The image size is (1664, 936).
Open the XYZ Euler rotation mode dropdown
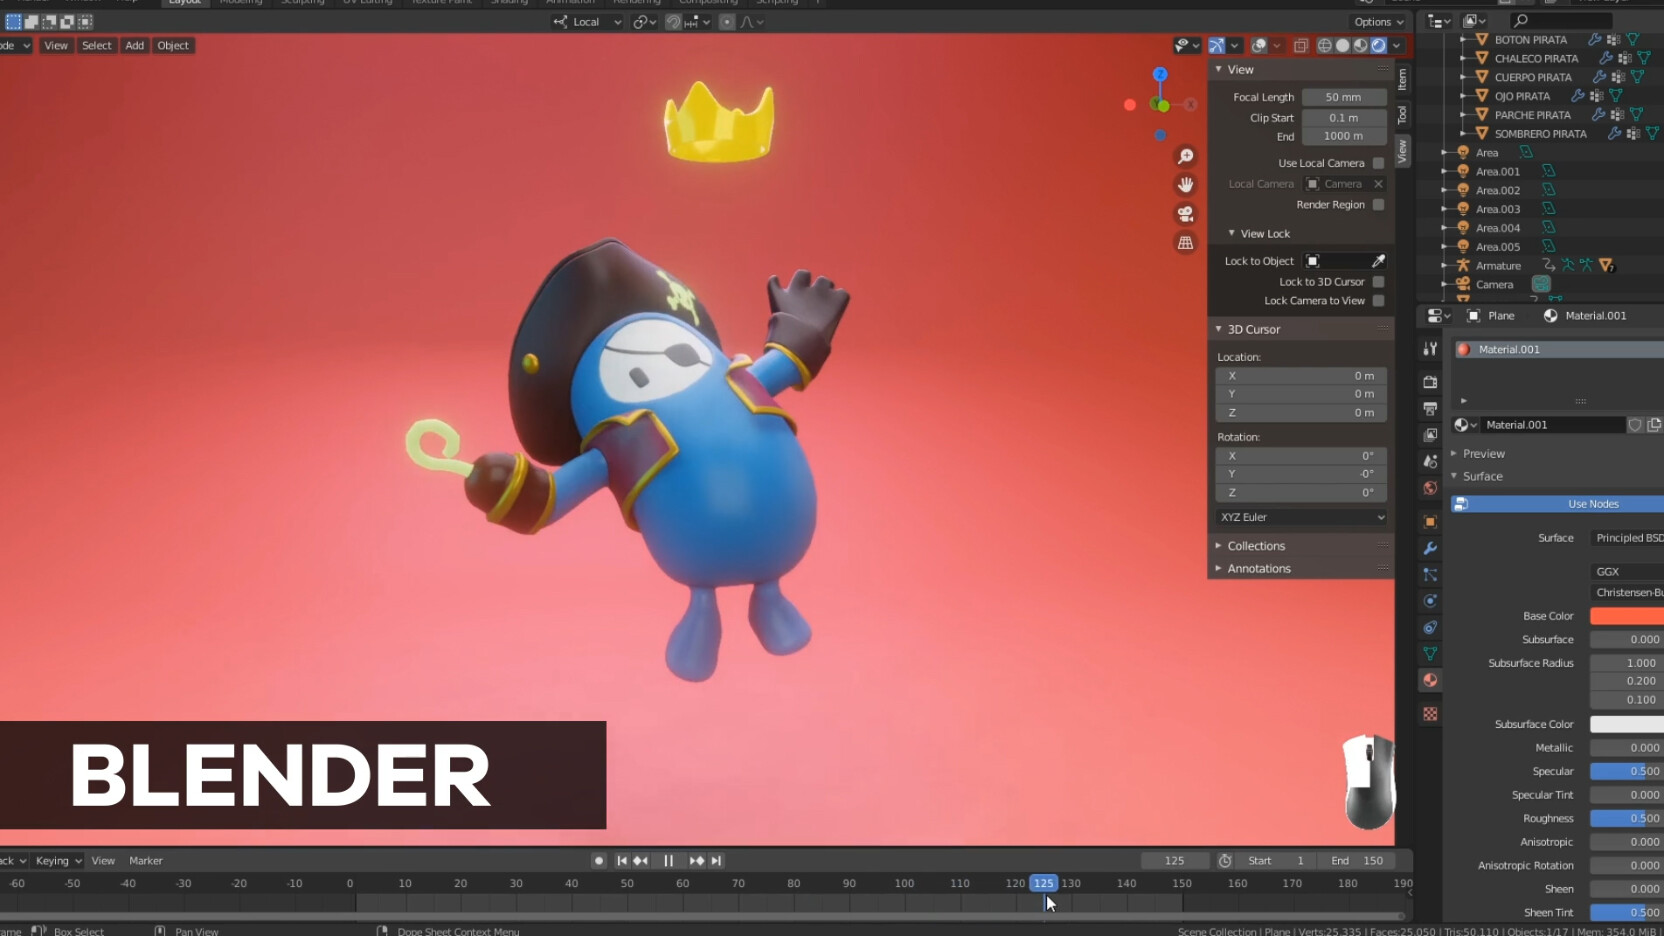tap(1299, 517)
